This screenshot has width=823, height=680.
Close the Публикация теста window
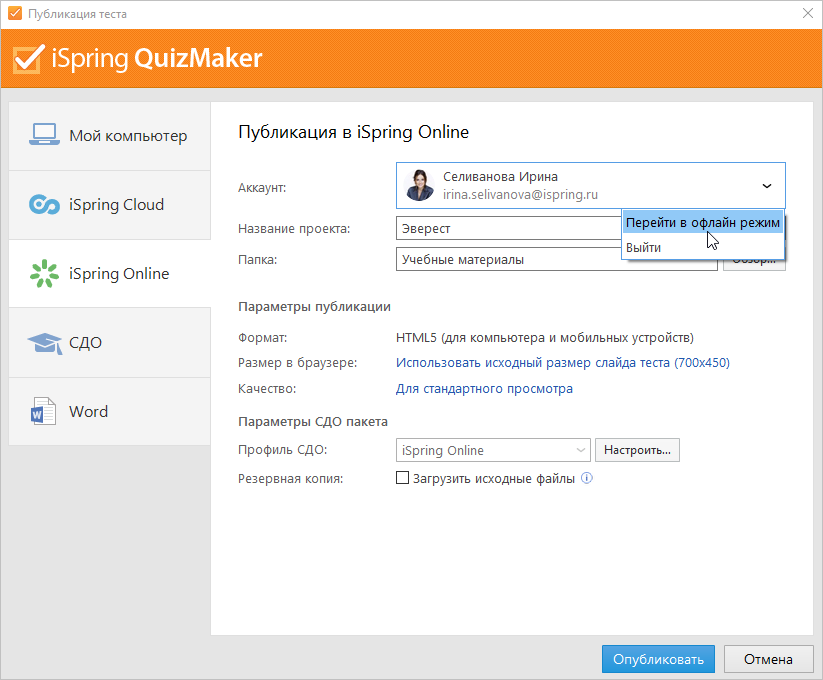[x=808, y=13]
